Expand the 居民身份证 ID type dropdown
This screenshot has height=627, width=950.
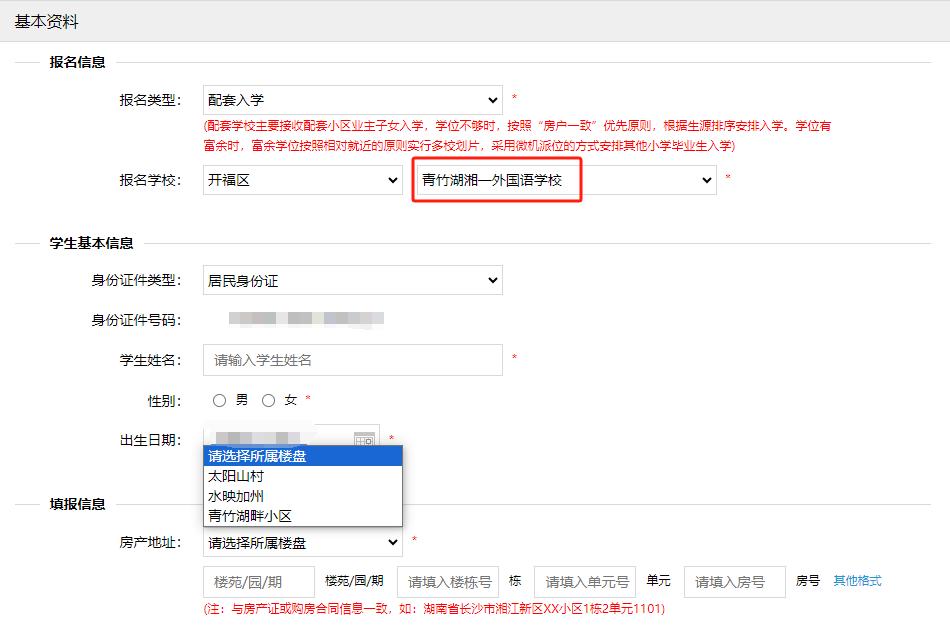352,281
